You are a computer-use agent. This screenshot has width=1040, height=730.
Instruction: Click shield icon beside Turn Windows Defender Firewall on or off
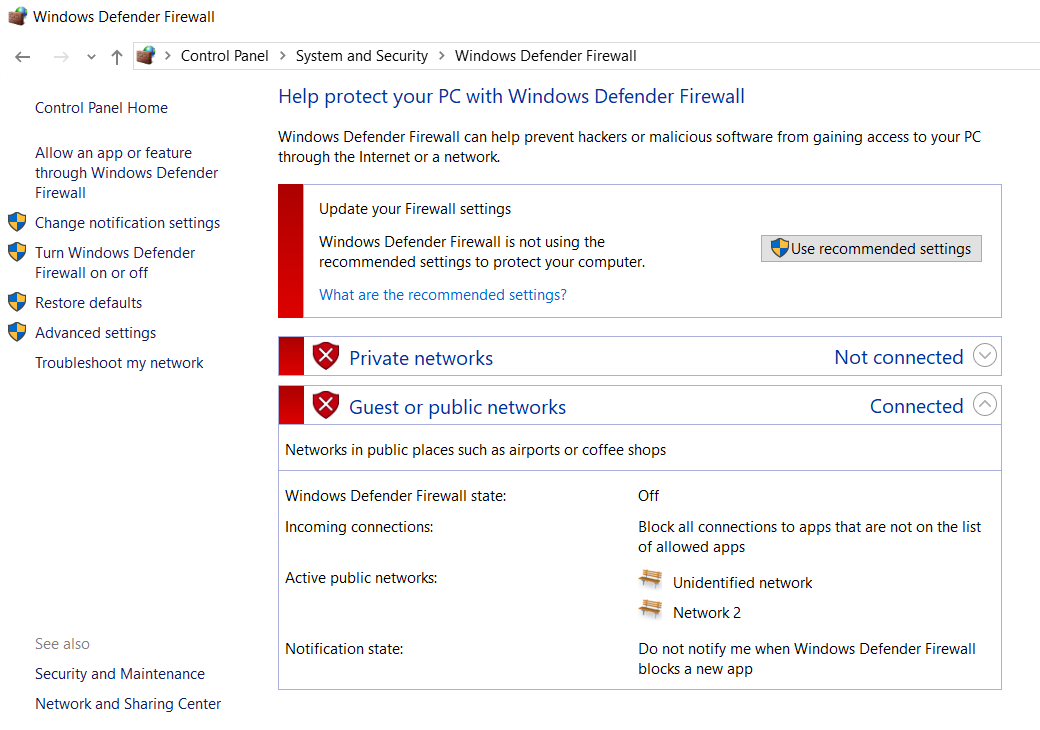pyautogui.click(x=17, y=251)
